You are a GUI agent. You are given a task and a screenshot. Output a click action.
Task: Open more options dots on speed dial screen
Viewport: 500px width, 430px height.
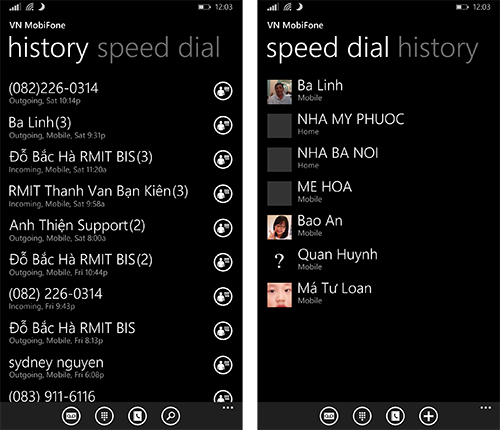[486, 407]
